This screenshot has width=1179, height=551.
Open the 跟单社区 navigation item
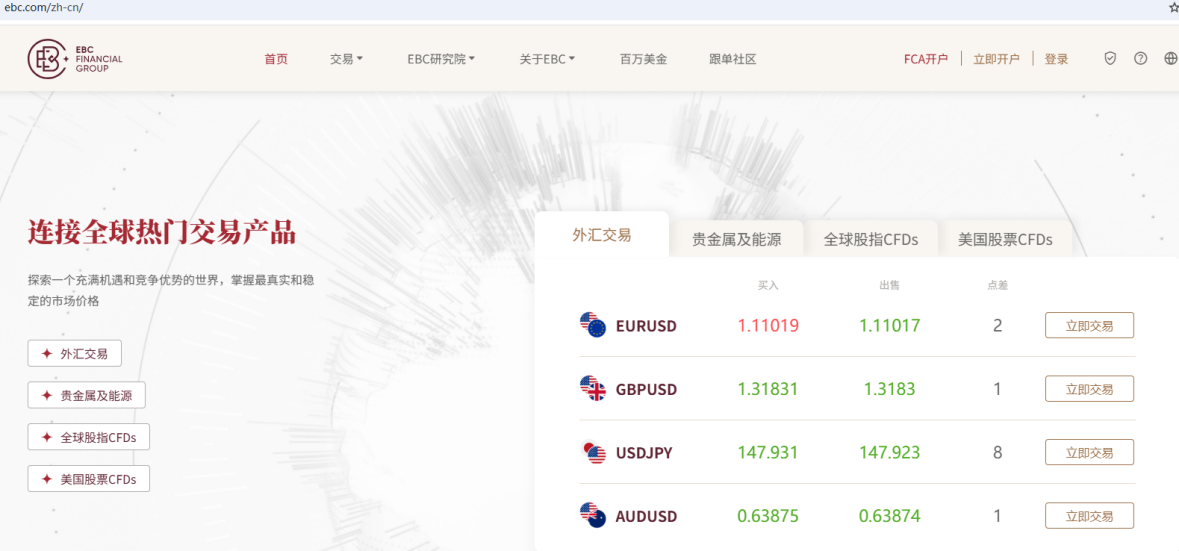coord(732,59)
